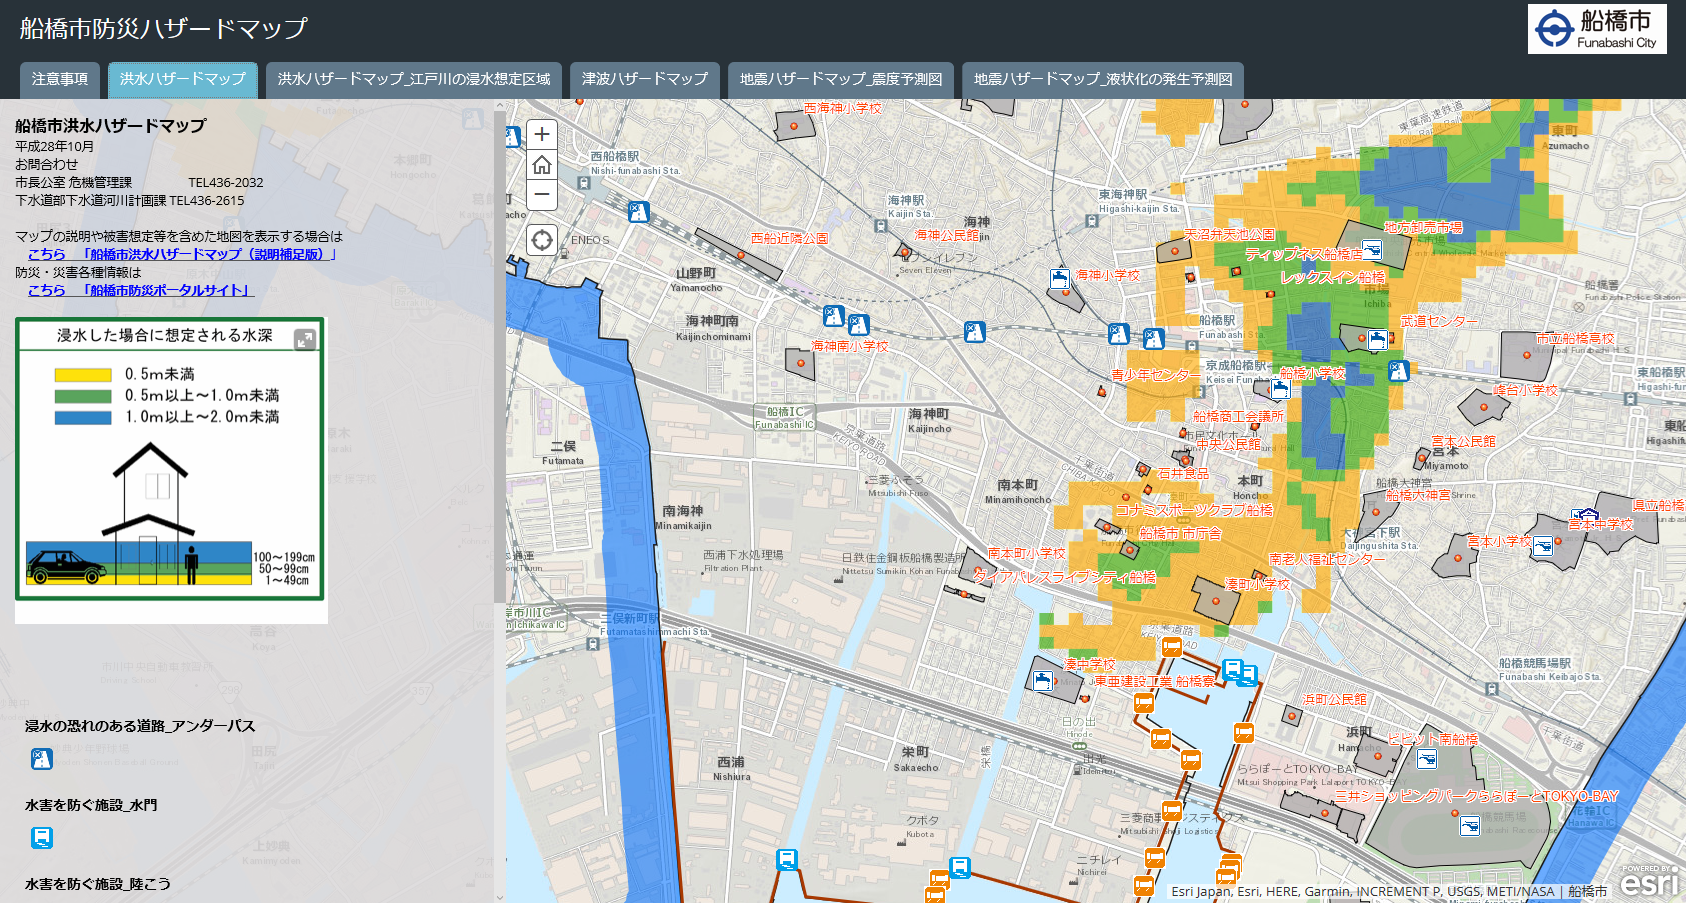Zoom out of the map
The height and width of the screenshot is (903, 1686).
(541, 194)
